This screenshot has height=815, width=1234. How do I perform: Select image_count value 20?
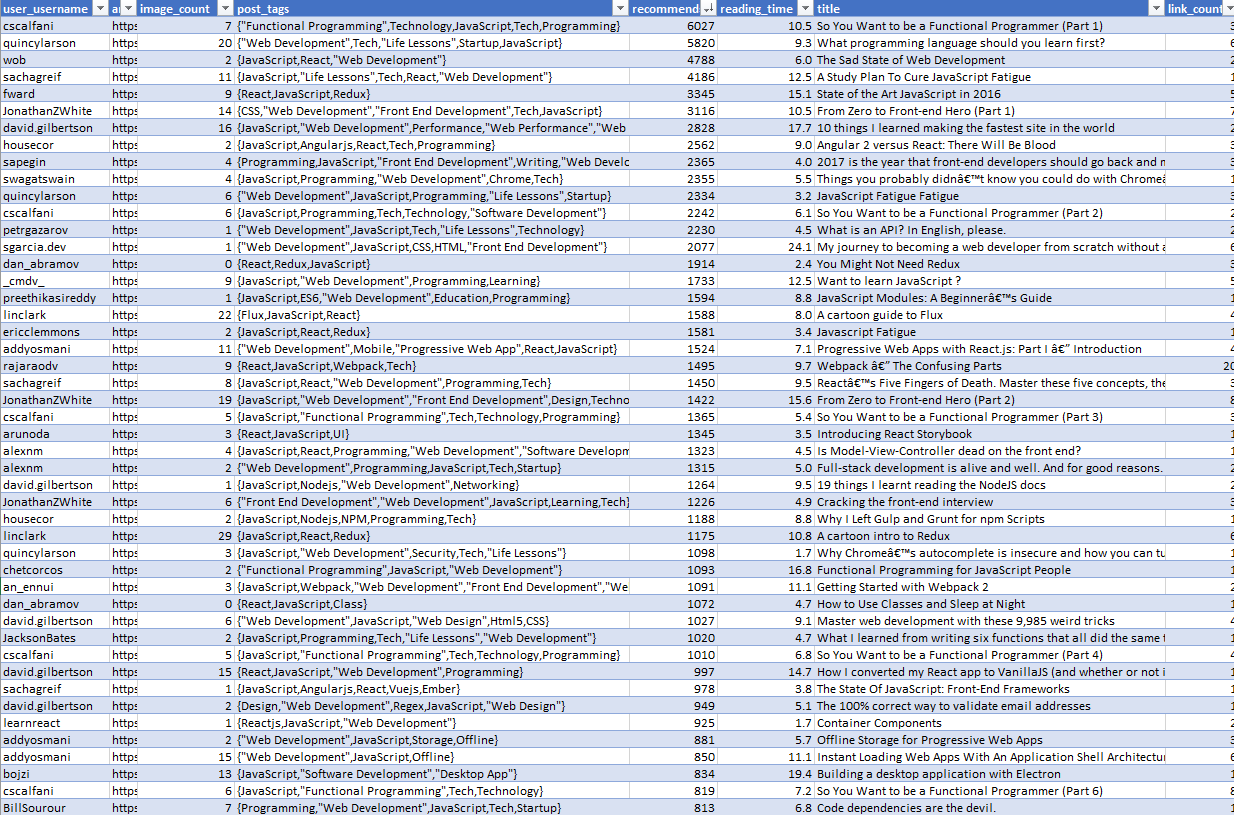(225, 43)
